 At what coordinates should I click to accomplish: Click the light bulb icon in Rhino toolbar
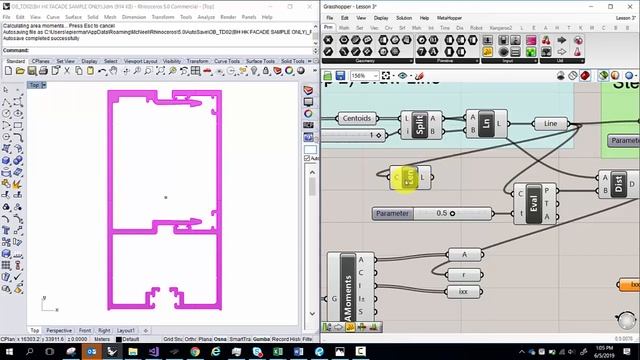pyautogui.click(x=254, y=71)
